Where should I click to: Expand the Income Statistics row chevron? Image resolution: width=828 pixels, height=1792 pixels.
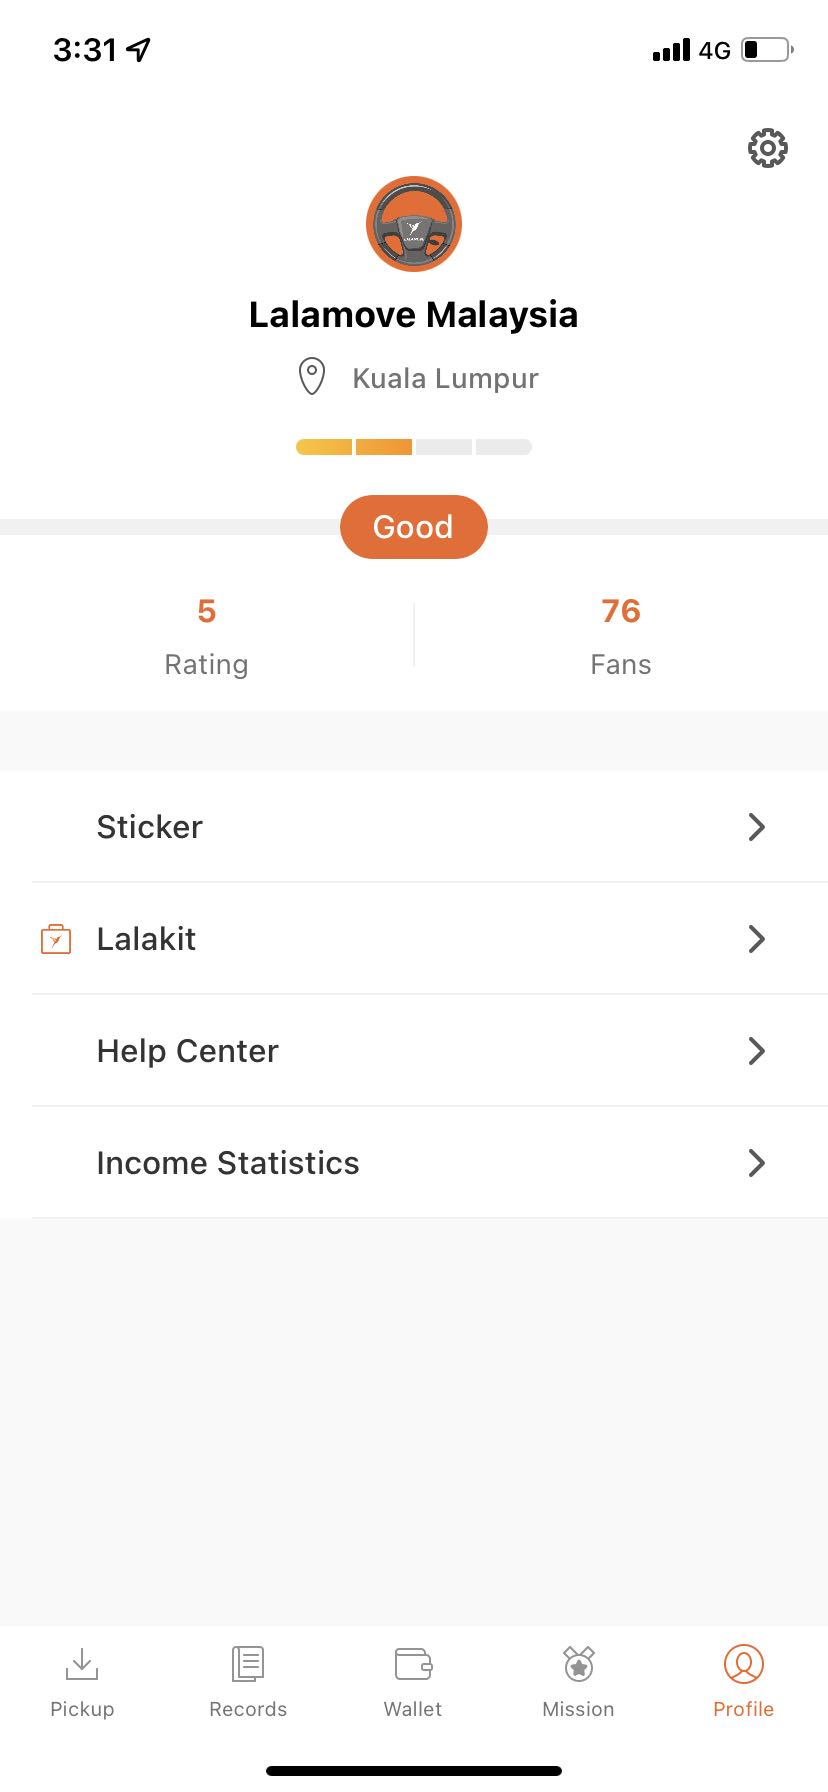click(x=757, y=1163)
